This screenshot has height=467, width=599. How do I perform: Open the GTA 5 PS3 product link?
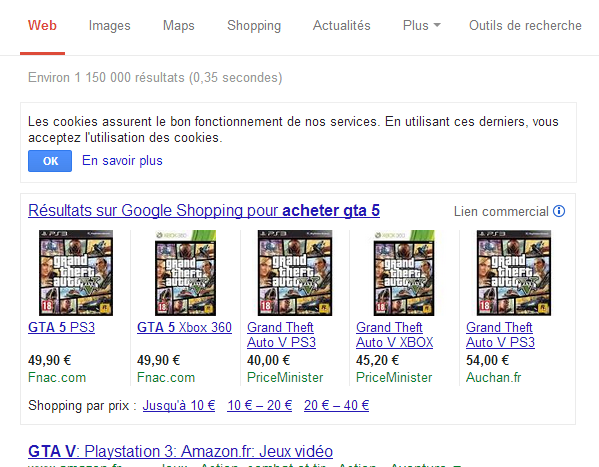click(x=62, y=328)
